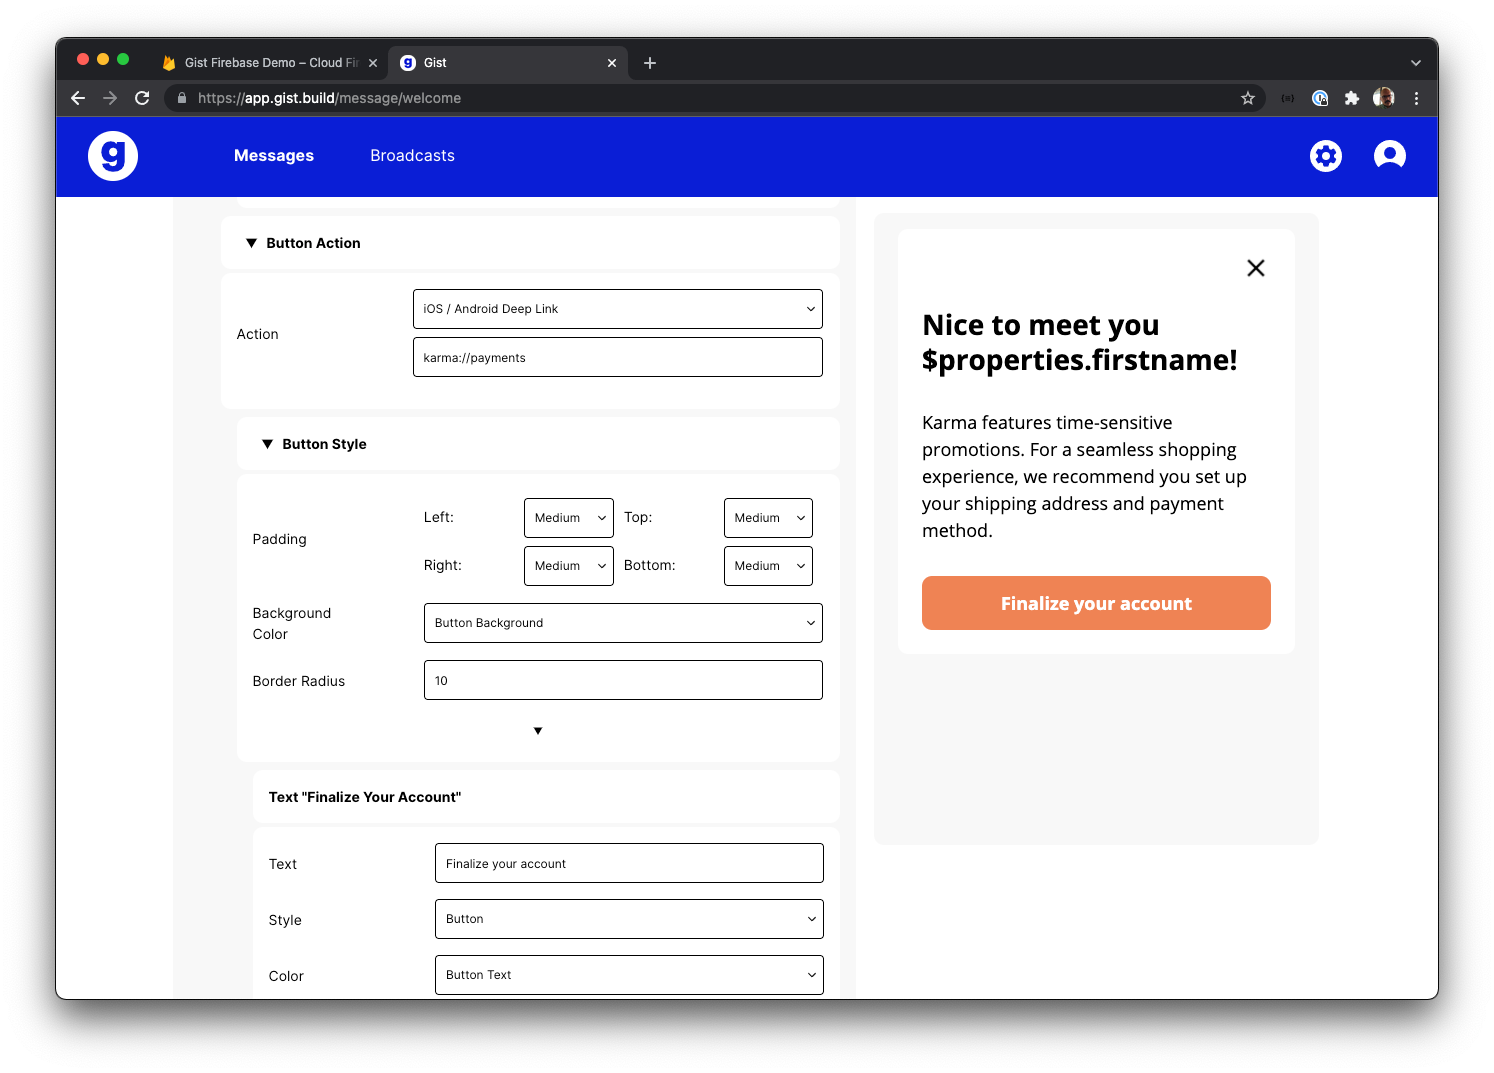Collapse the Button Action section
Image resolution: width=1494 pixels, height=1073 pixels.
[x=251, y=243]
